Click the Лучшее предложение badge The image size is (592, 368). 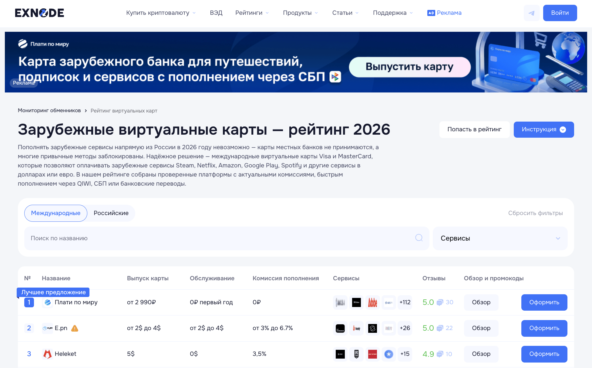pos(53,293)
